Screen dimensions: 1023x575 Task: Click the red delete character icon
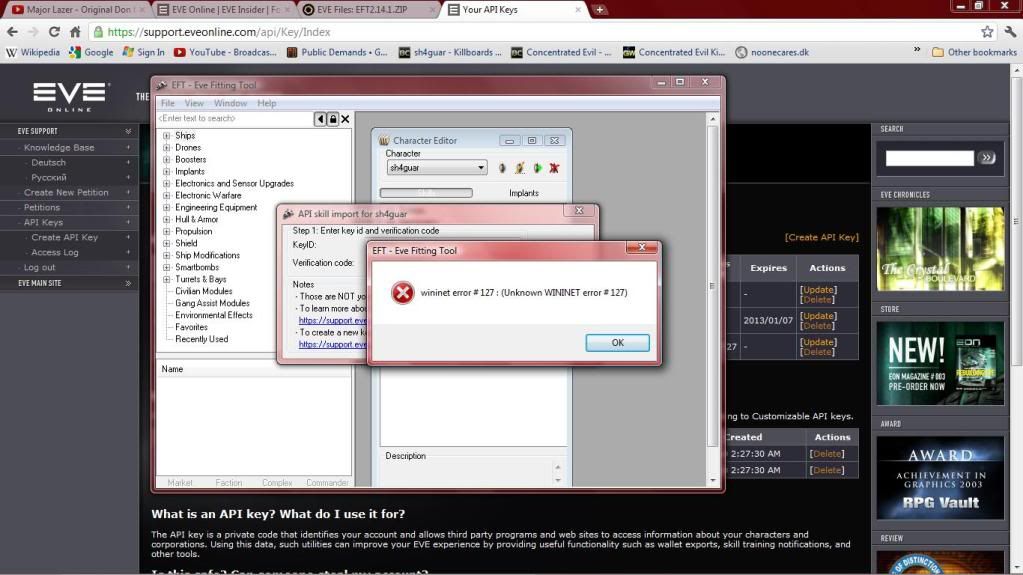tap(555, 168)
